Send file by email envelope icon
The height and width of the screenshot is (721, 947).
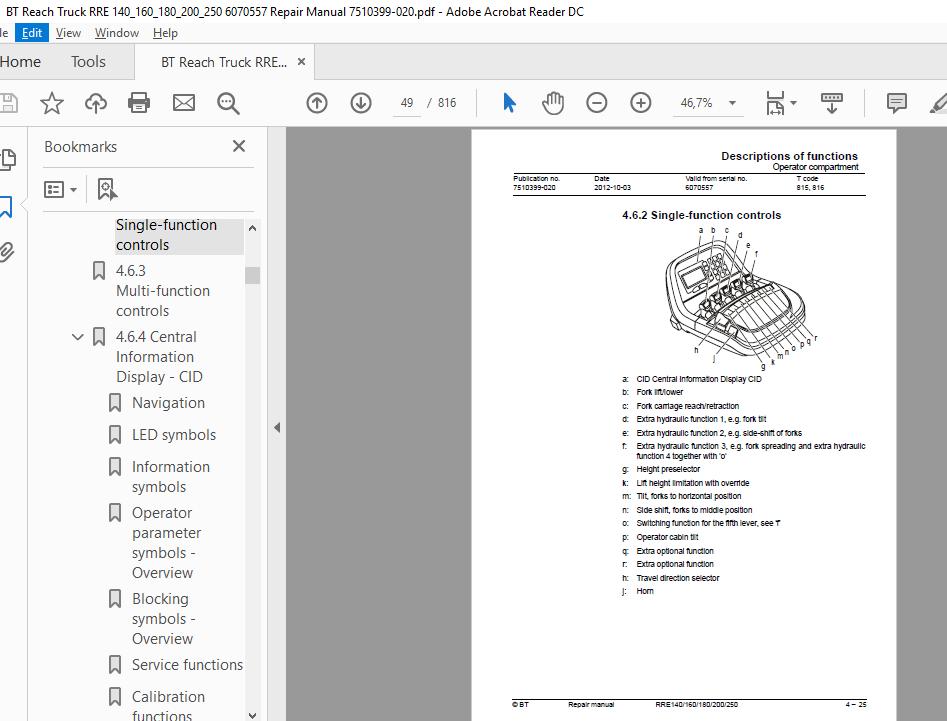(x=184, y=103)
